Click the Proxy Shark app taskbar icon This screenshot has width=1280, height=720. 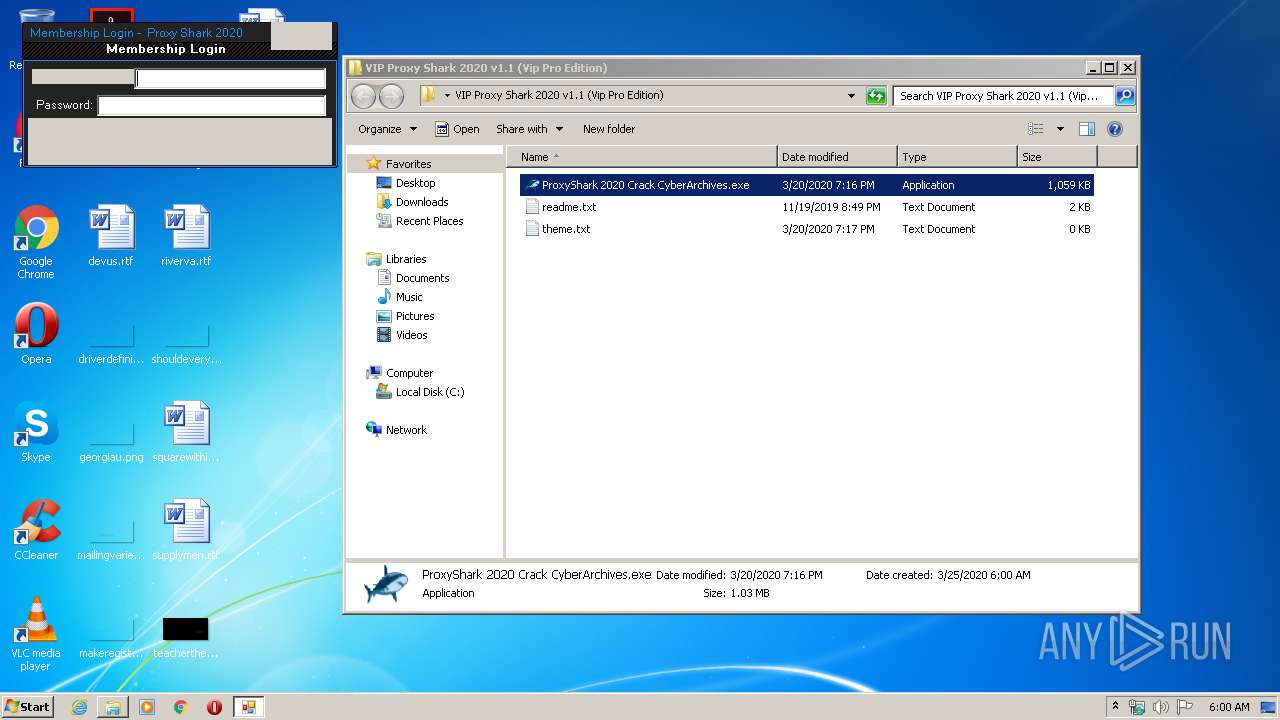click(248, 707)
